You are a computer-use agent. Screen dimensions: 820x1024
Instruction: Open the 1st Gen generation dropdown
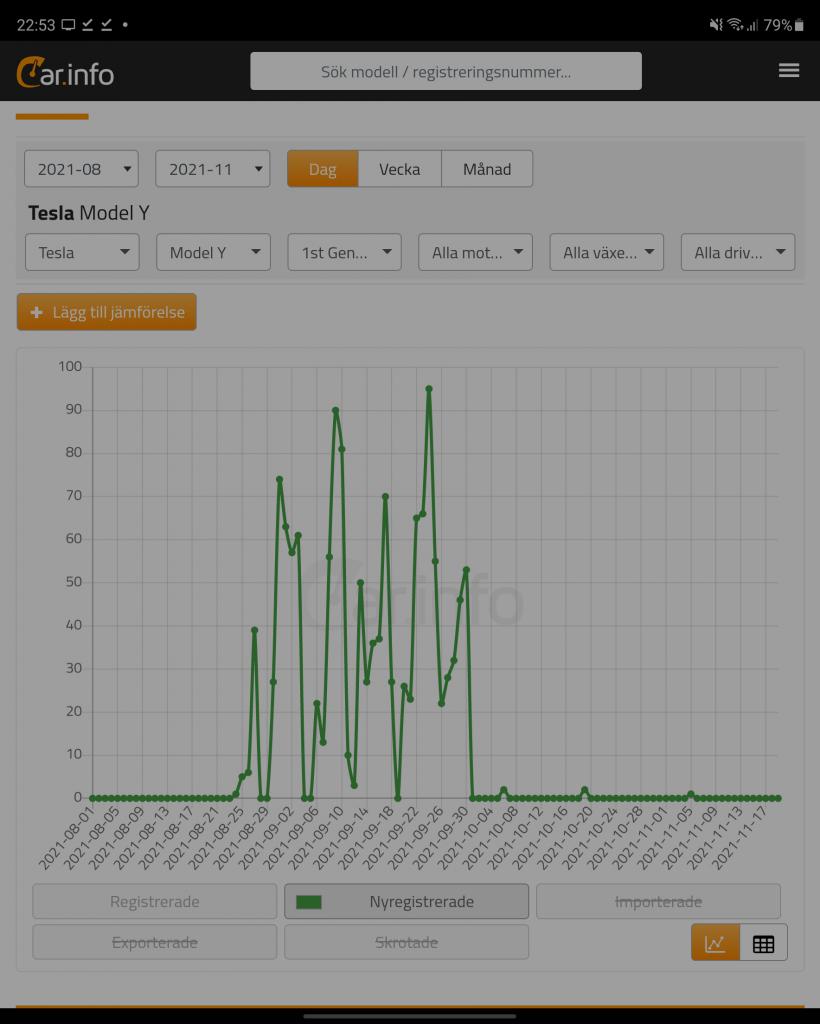click(345, 252)
